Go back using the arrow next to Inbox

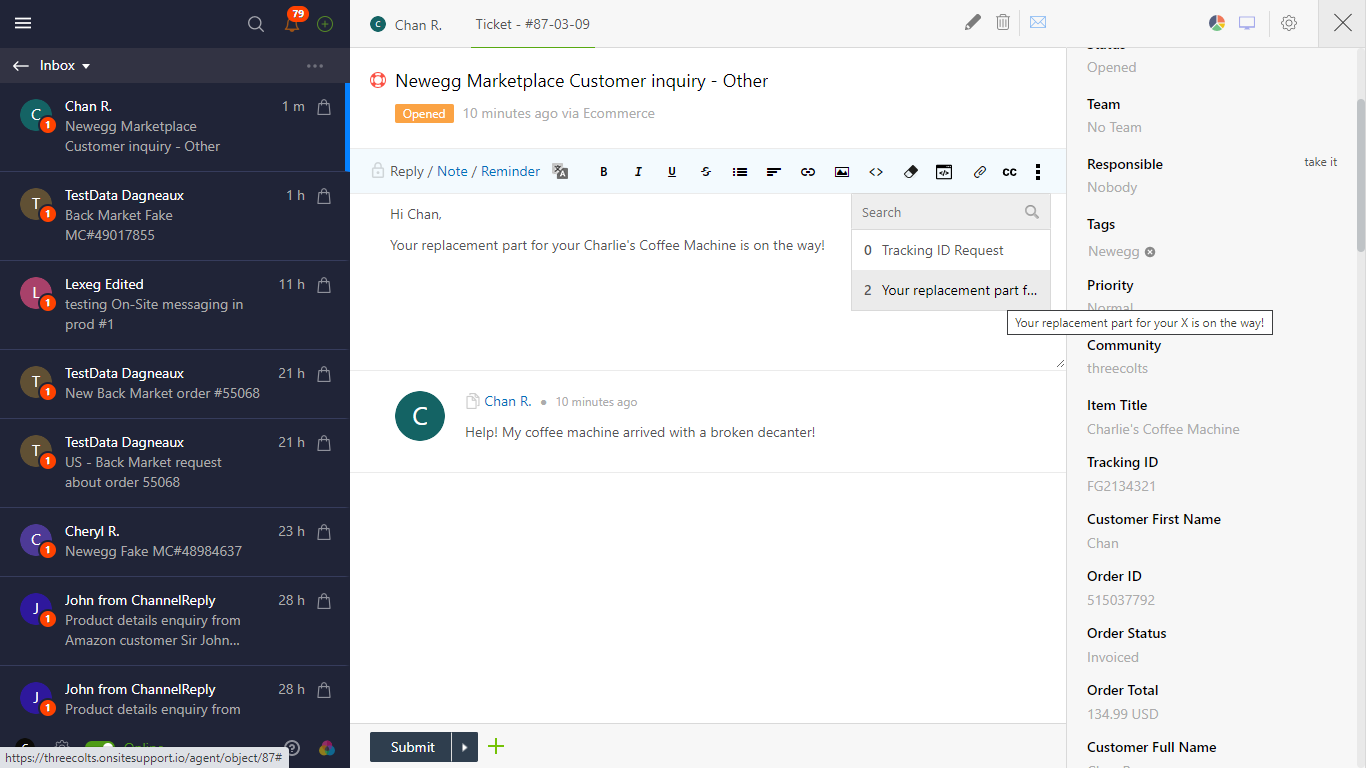[x=21, y=65]
